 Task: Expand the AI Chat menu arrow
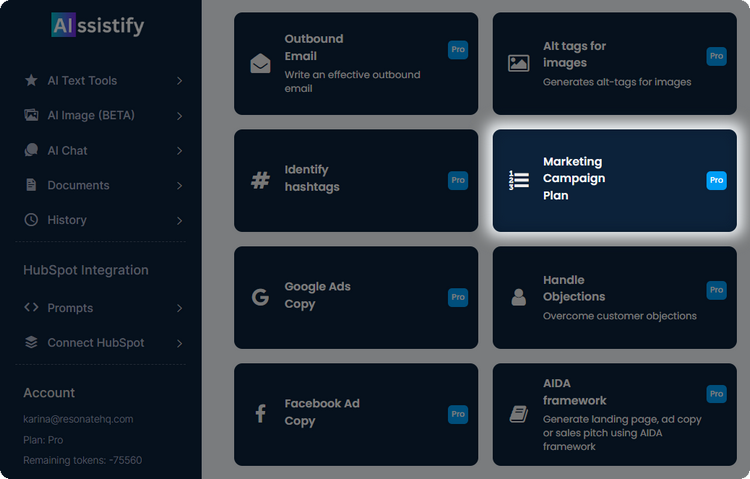(179, 151)
